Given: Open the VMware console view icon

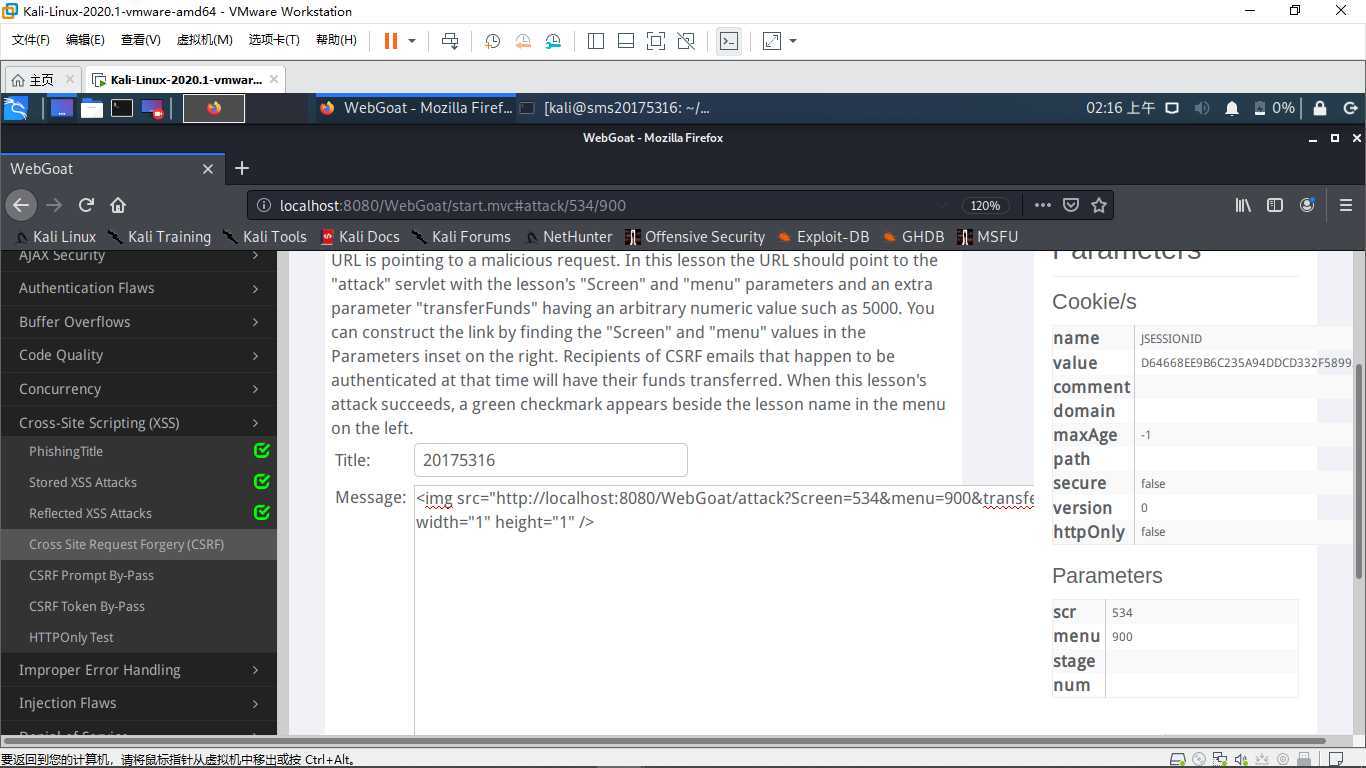Looking at the screenshot, I should pyautogui.click(x=729, y=41).
